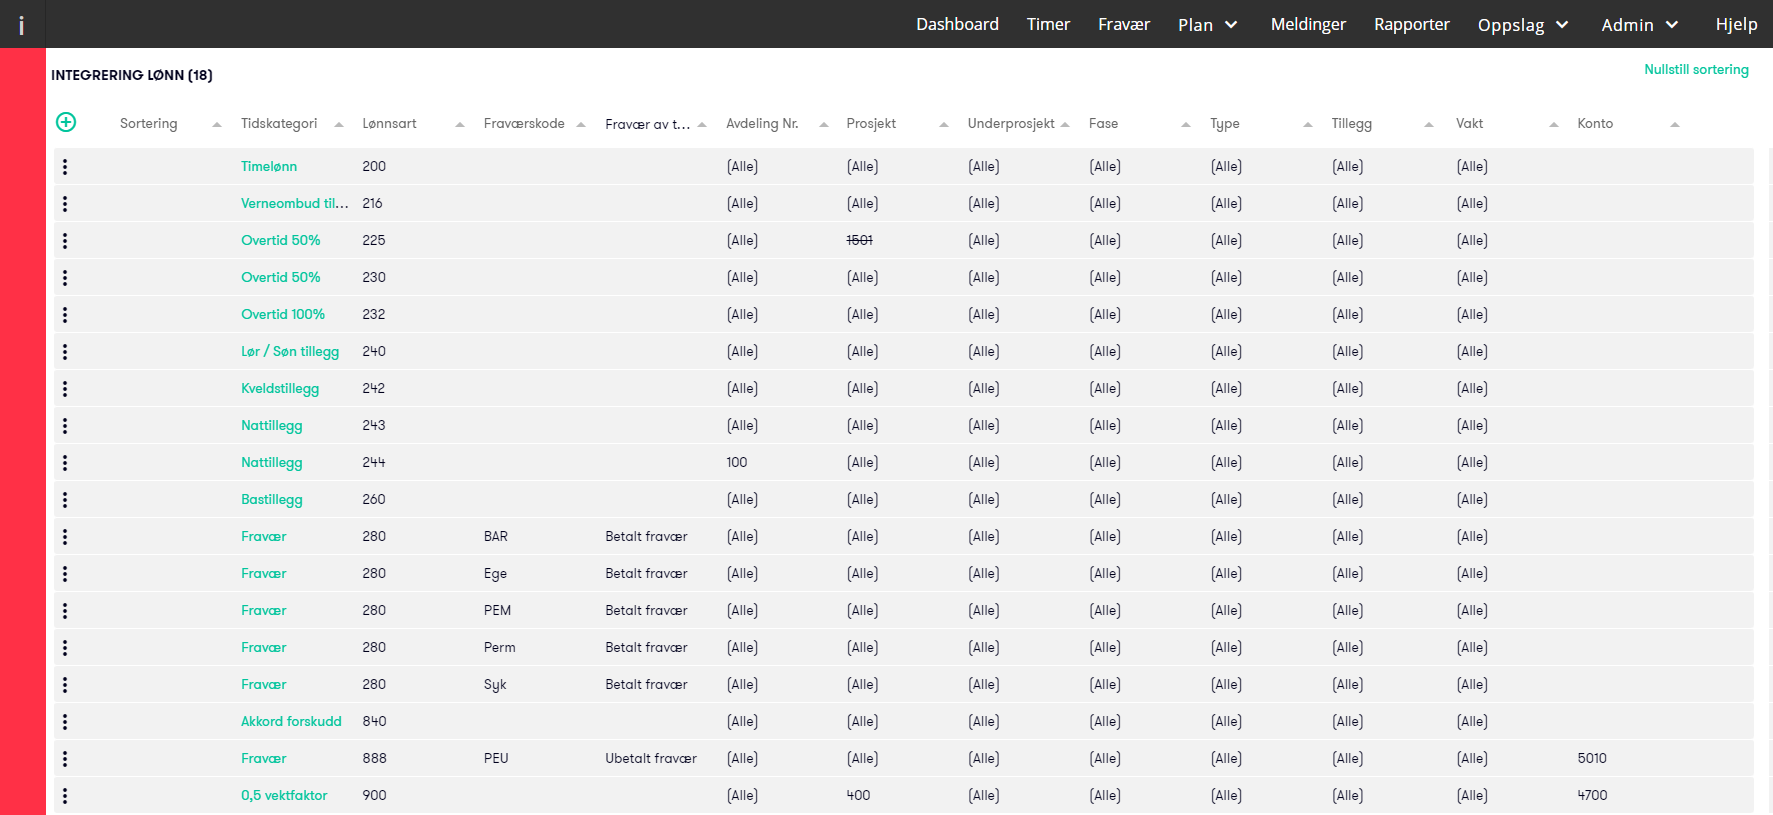
Task: Open the Lør / Søn tillegg link
Action: click(290, 352)
